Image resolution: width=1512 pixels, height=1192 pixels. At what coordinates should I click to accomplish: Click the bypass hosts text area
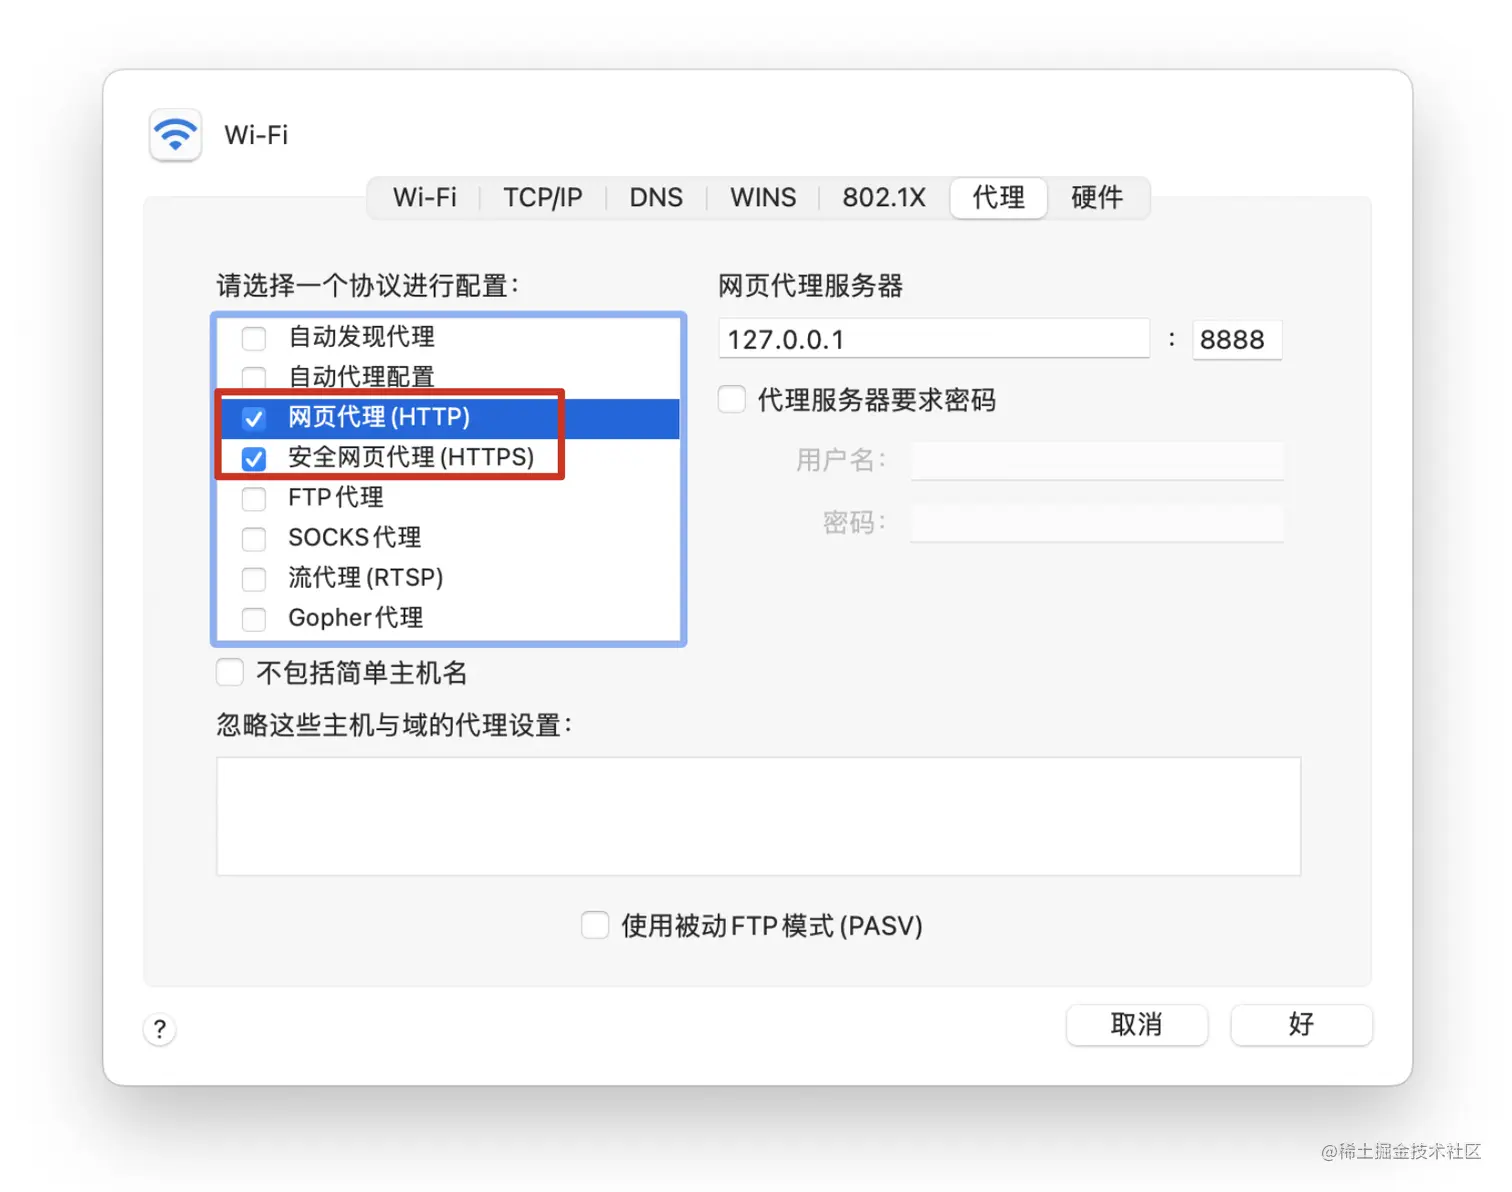tap(759, 816)
